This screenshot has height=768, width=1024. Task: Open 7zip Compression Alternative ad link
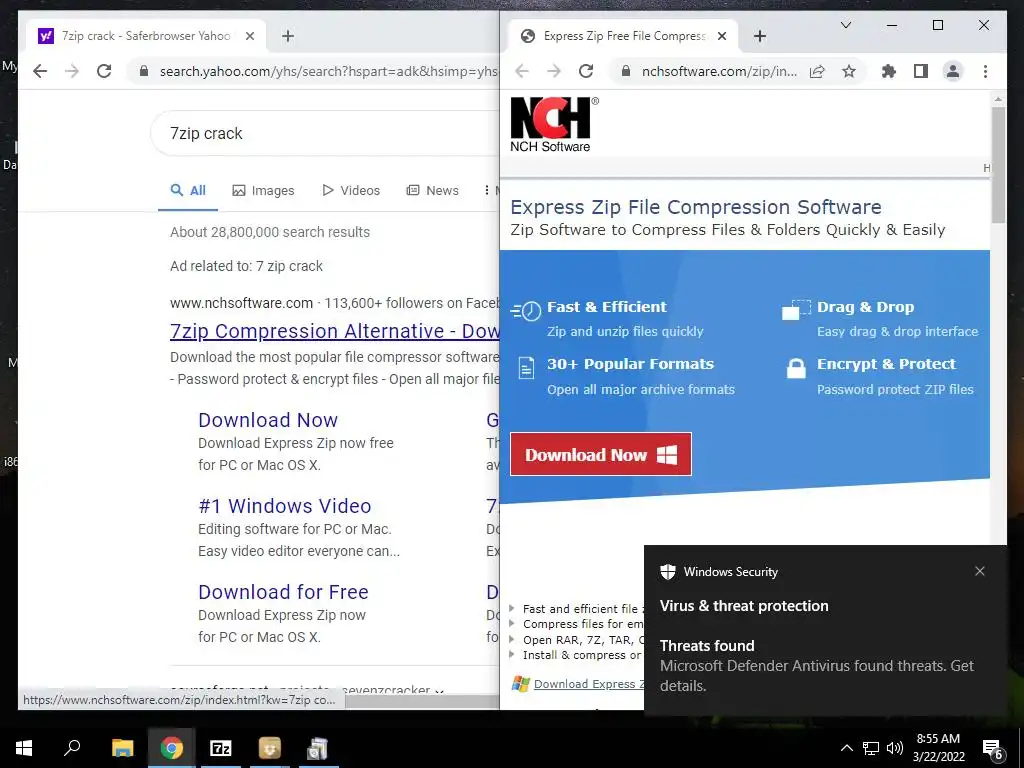[x=334, y=331]
